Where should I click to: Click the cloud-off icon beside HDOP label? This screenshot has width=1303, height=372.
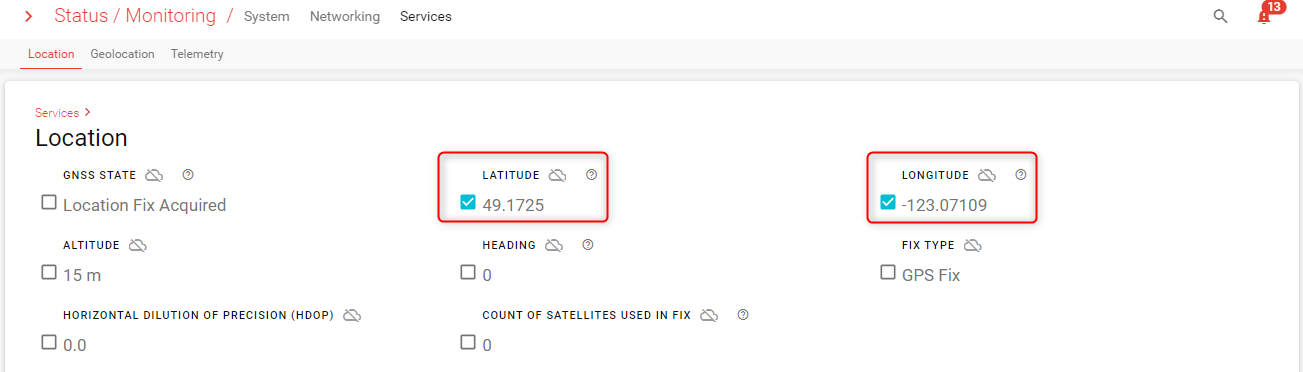pyautogui.click(x=352, y=315)
